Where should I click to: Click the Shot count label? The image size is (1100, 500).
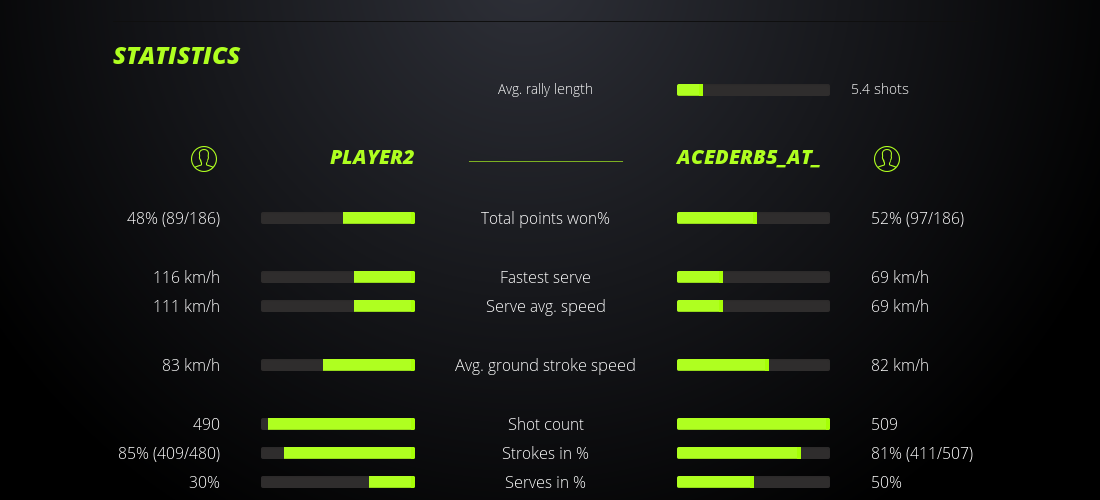click(545, 424)
